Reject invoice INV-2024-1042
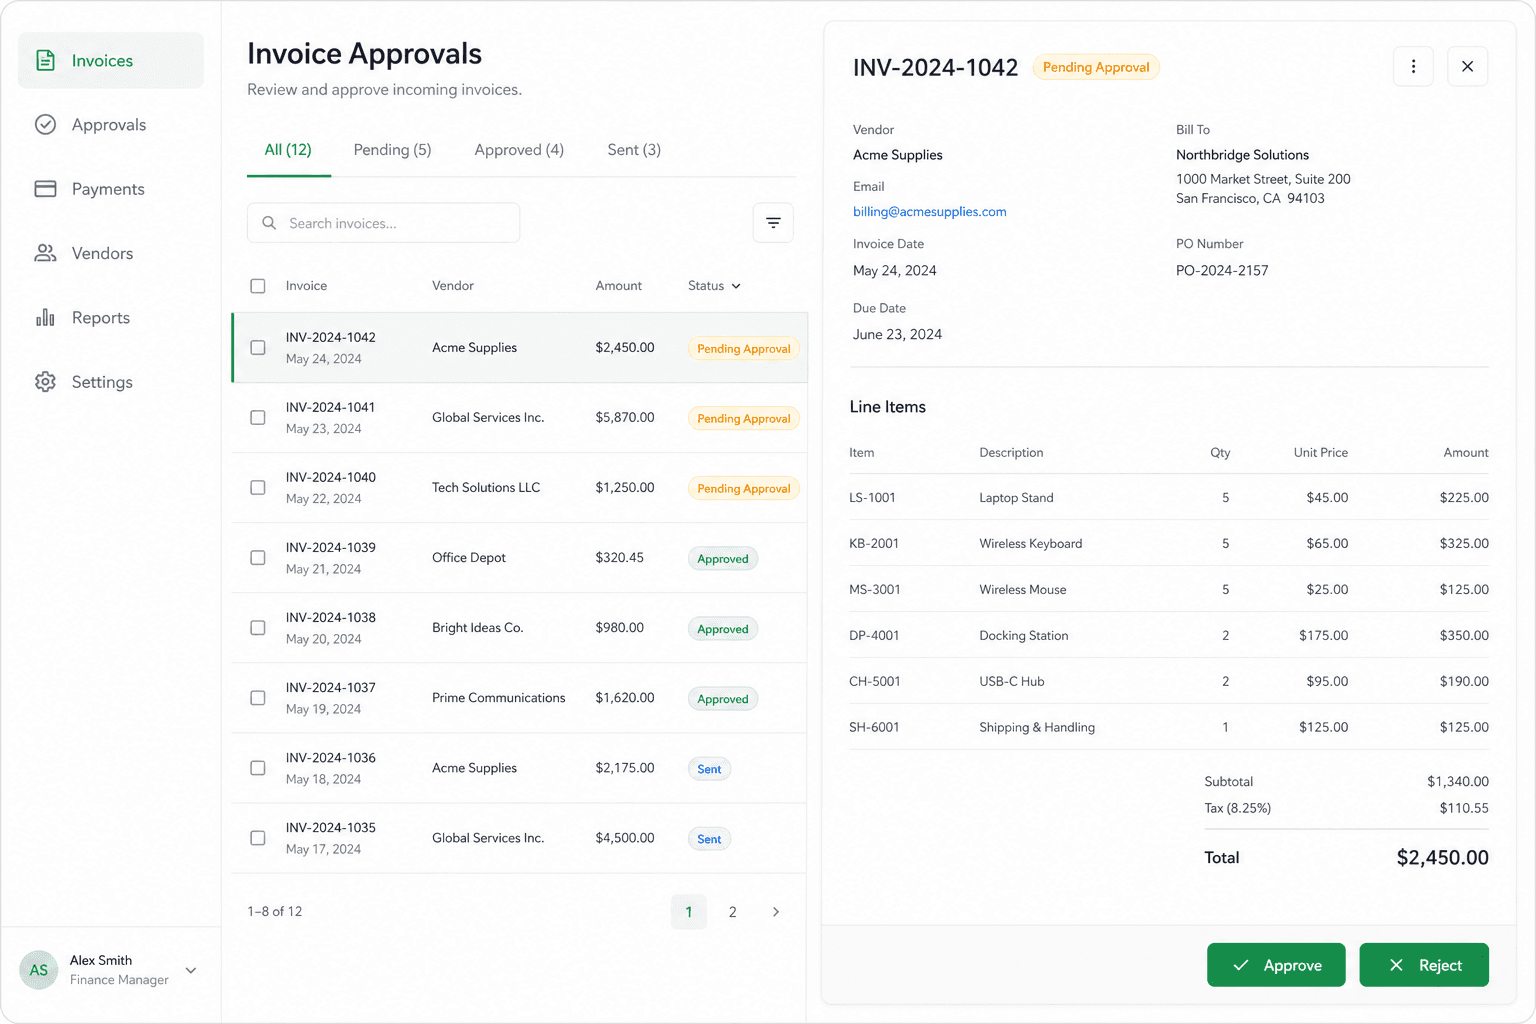Screen dimensions: 1536x1024 (x=1424, y=965)
